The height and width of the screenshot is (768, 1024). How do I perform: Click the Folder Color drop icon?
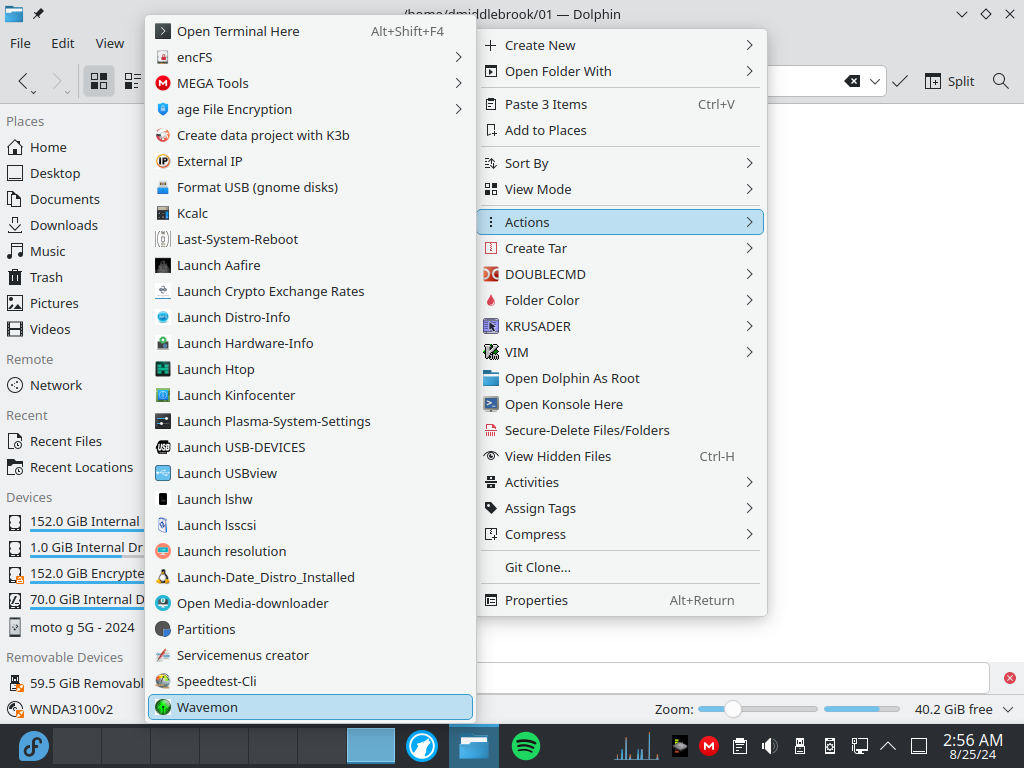coord(490,300)
